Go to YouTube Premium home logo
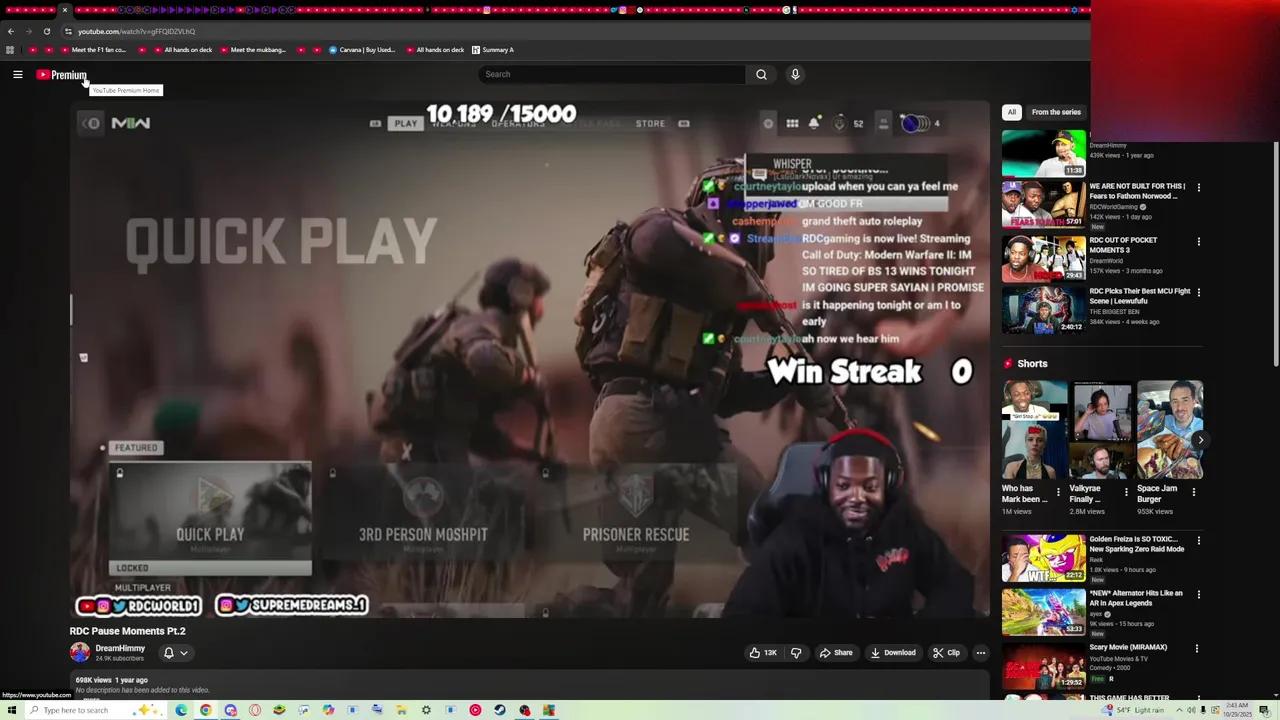Screen dimensions: 1280x720 tap(62, 75)
